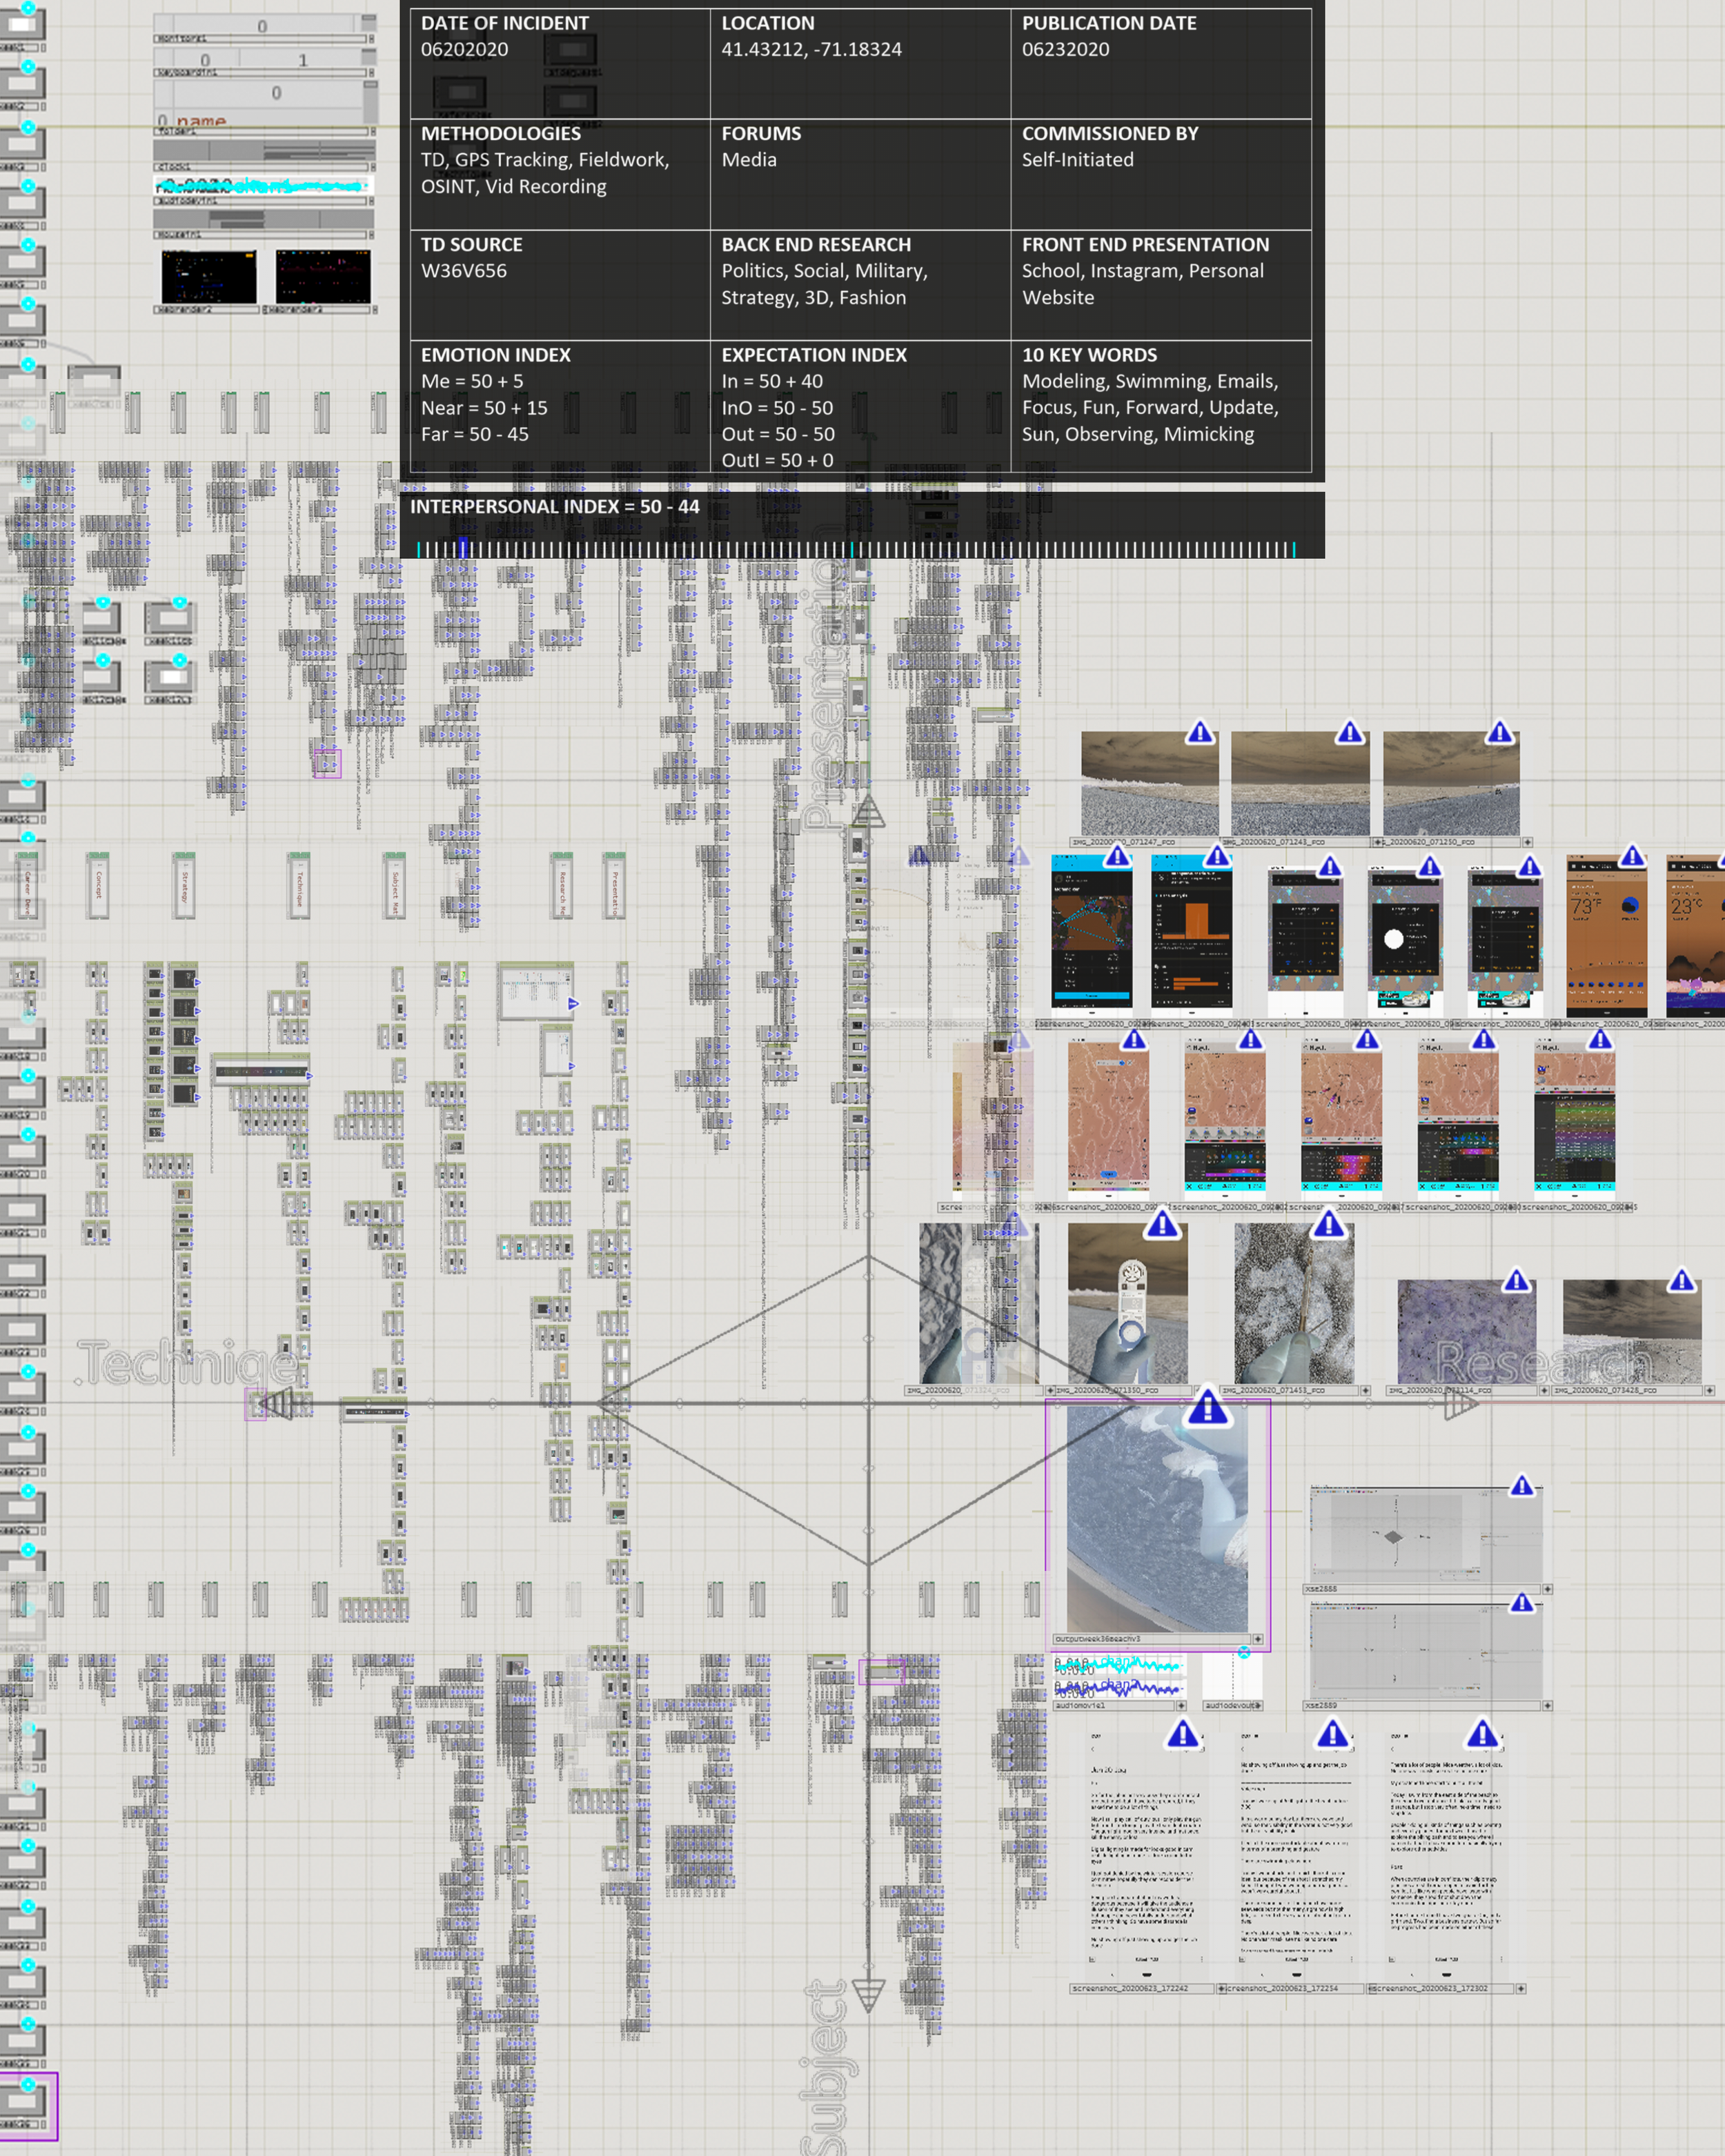This screenshot has height=2156, width=1725.
Task: Click the xse2889 node name label
Action: [1321, 1706]
